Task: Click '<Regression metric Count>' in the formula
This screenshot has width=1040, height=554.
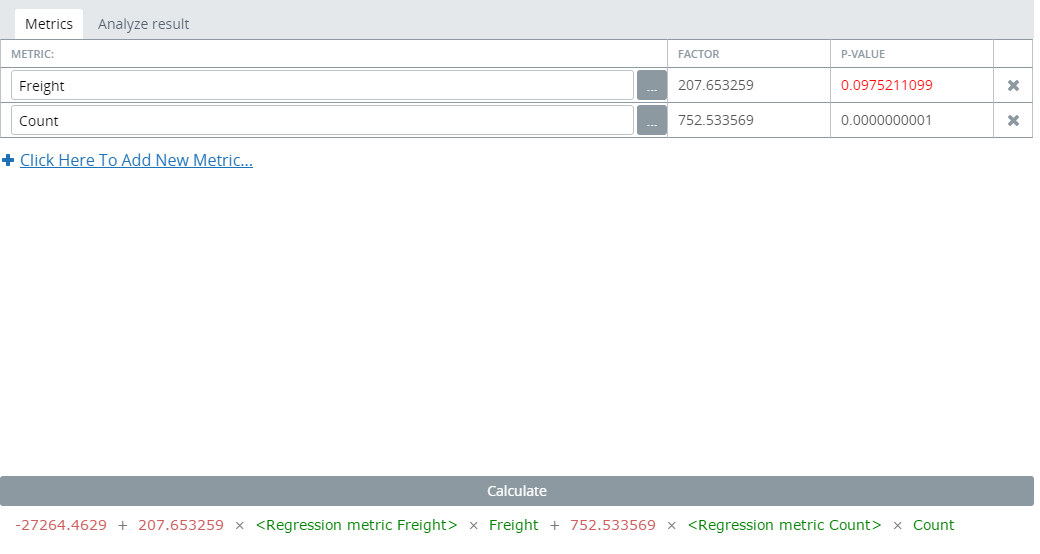Action: [x=785, y=525]
